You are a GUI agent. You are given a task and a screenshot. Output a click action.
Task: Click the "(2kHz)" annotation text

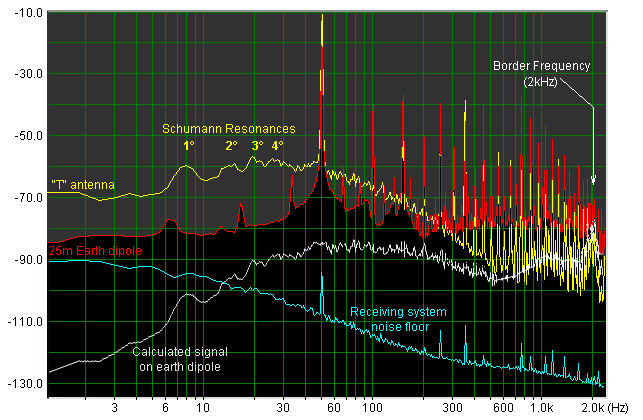point(540,82)
